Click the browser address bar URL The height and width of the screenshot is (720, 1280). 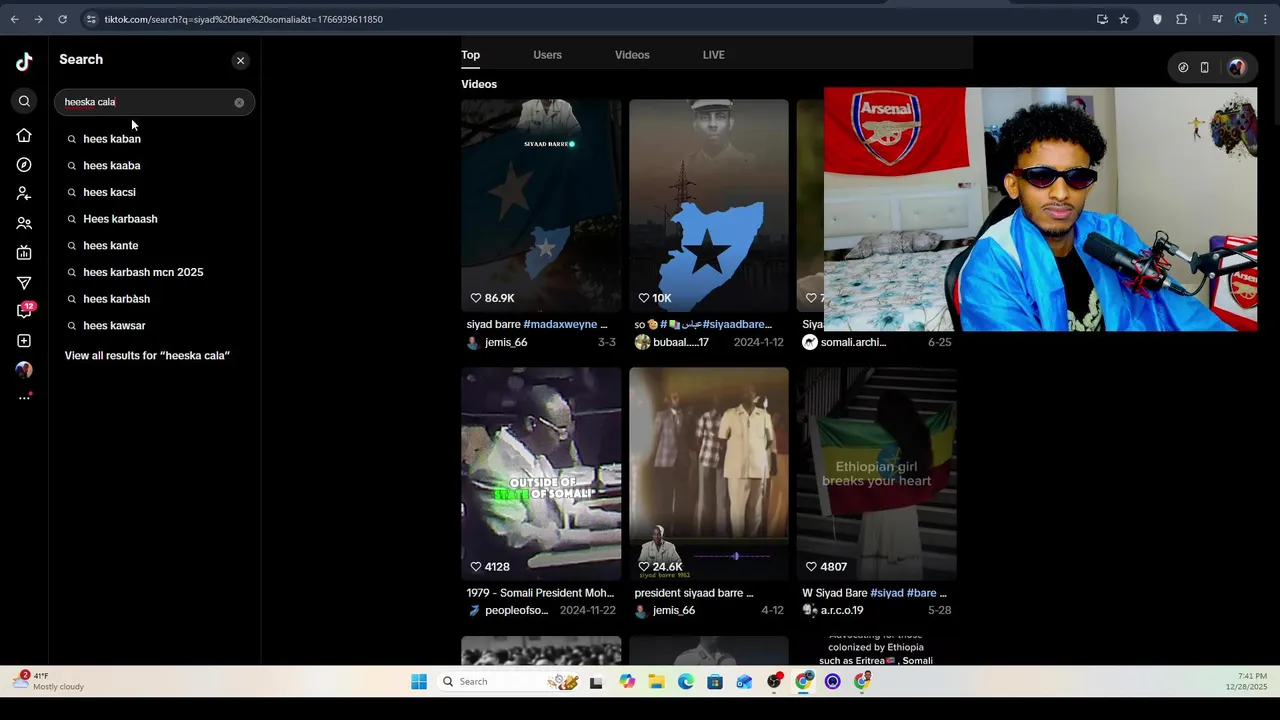pyautogui.click(x=243, y=19)
